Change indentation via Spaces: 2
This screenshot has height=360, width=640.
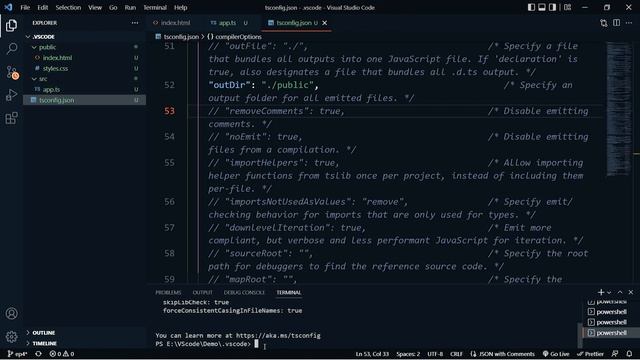click(408, 354)
